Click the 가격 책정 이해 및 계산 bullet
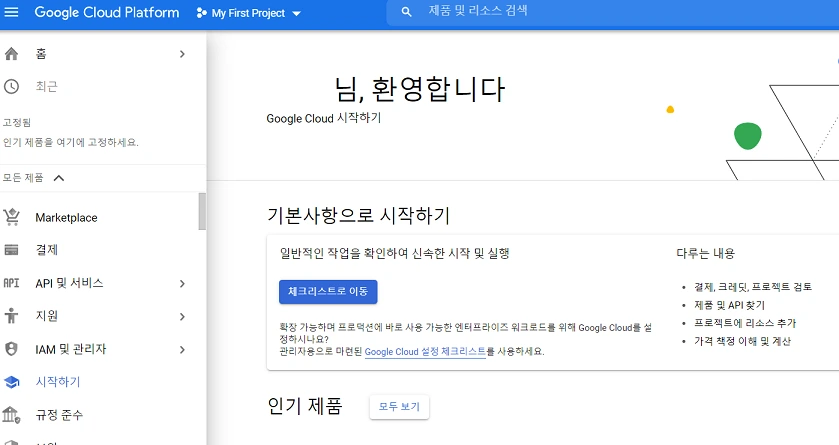 click(742, 341)
